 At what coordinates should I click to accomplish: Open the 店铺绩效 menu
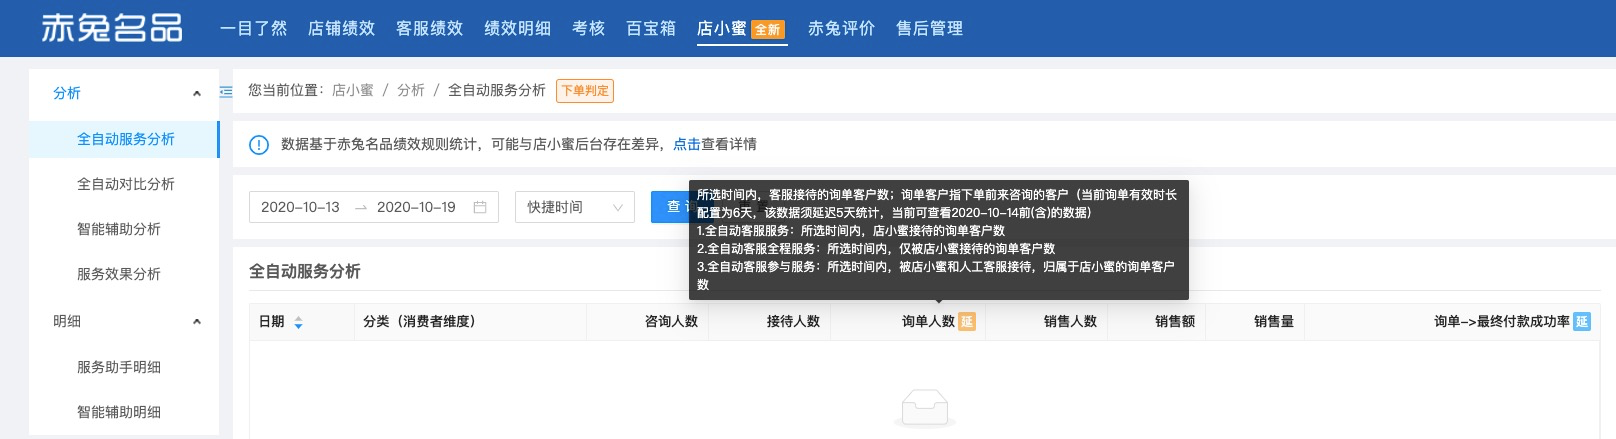(x=341, y=28)
